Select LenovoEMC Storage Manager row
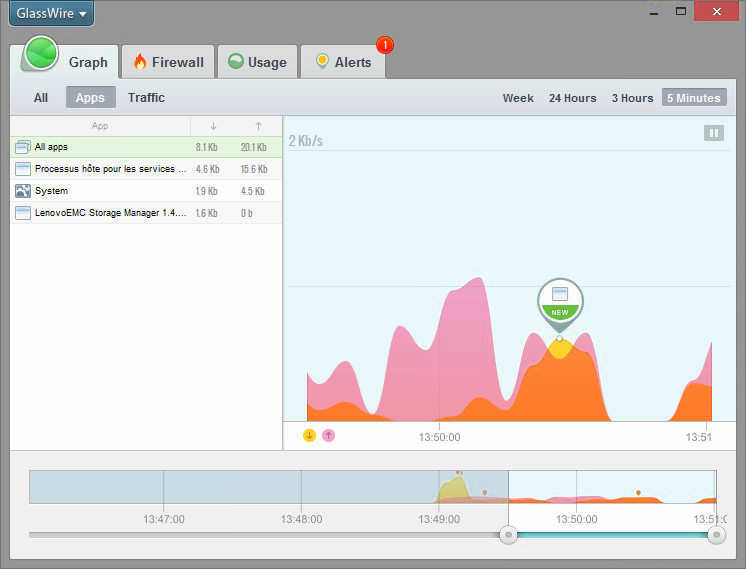Screen dimensions: 746x569 pos(146,213)
